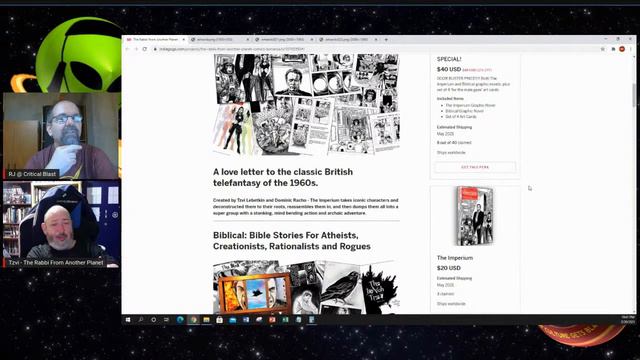This screenshot has height=360, width=640.
Task: Click 'The Imperium Graphic Novel' list item
Action: click(470, 105)
